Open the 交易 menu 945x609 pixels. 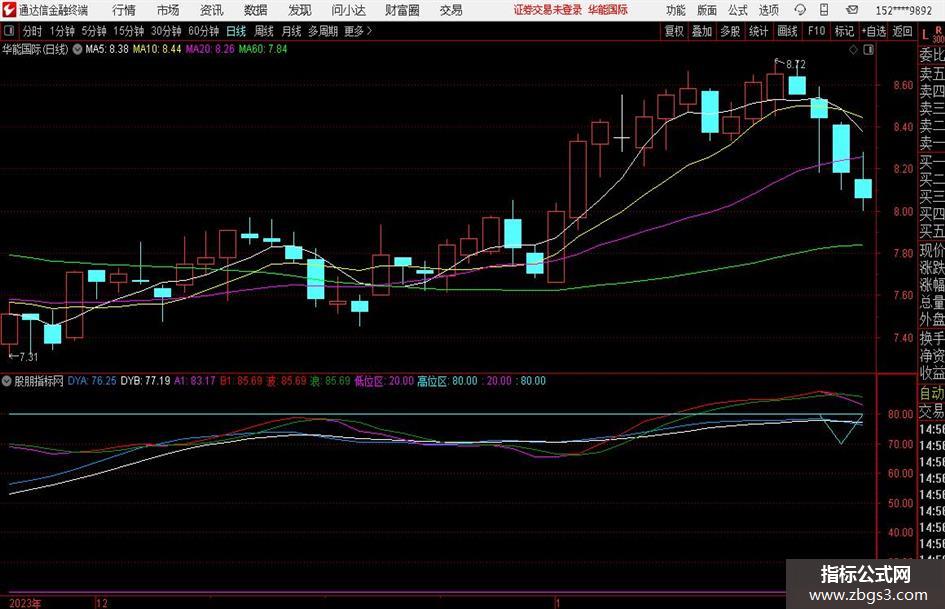tap(451, 10)
